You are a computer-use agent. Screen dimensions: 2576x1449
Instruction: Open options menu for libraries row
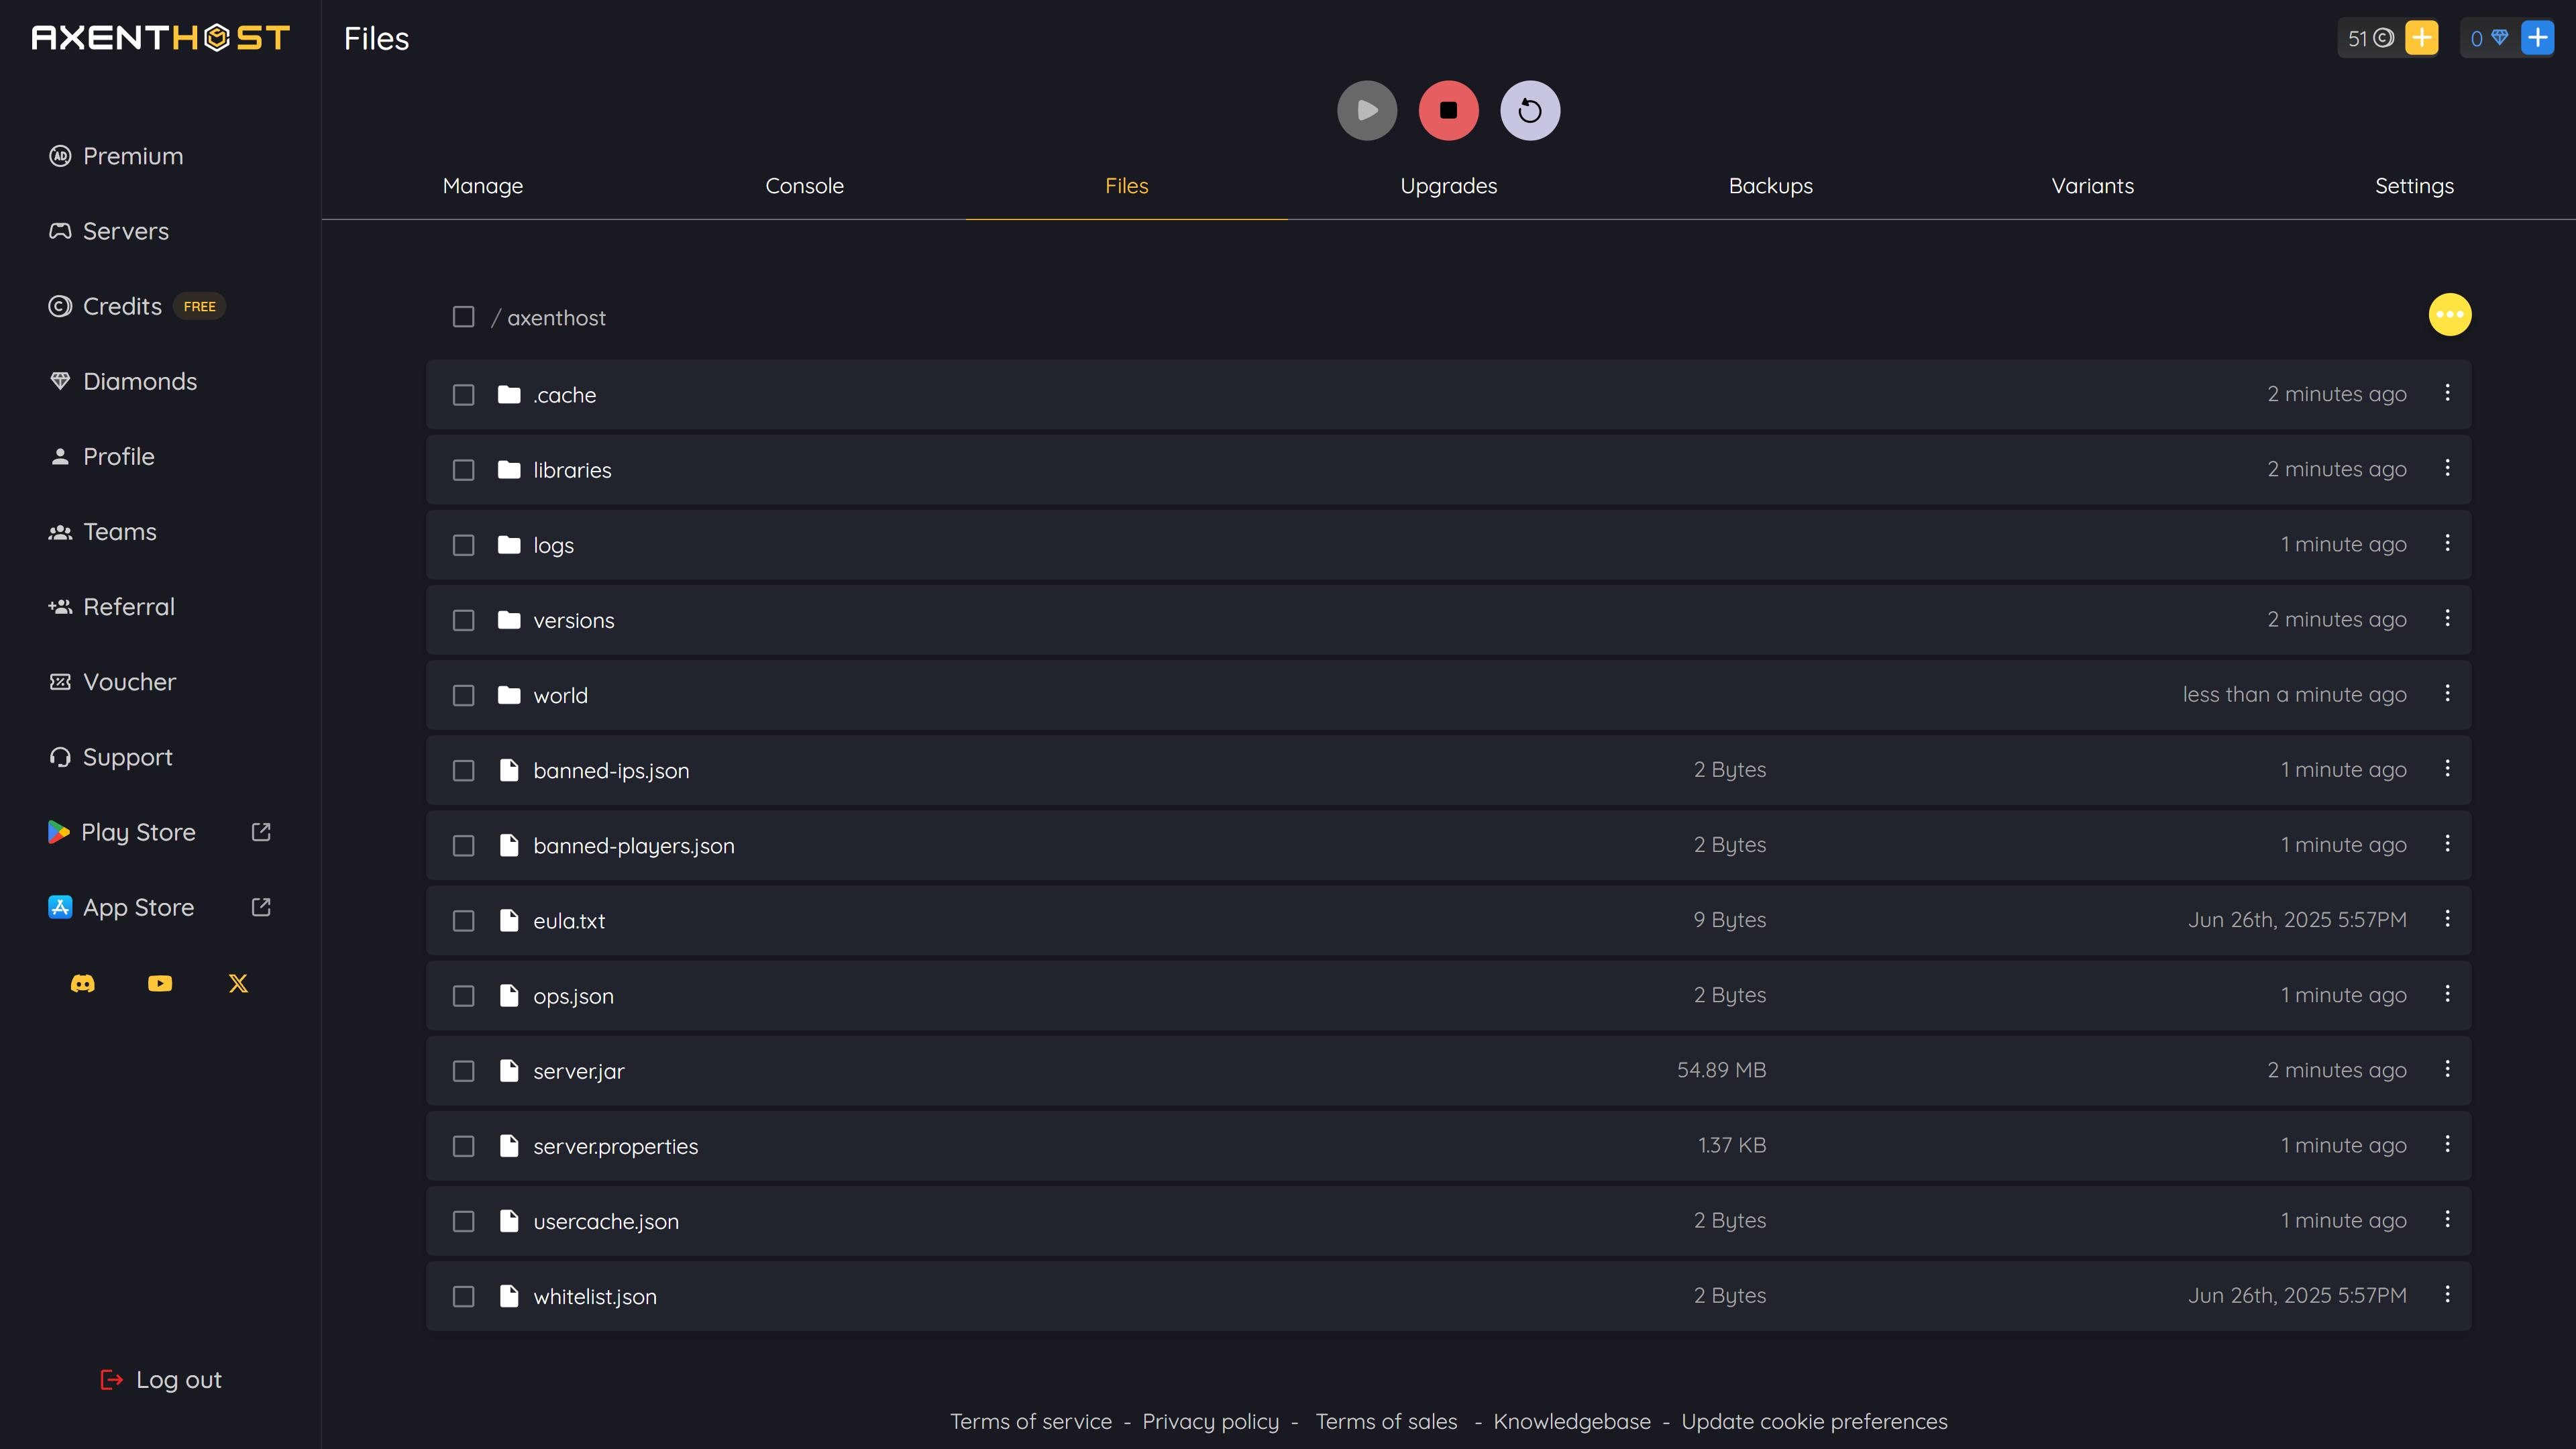click(x=2447, y=468)
